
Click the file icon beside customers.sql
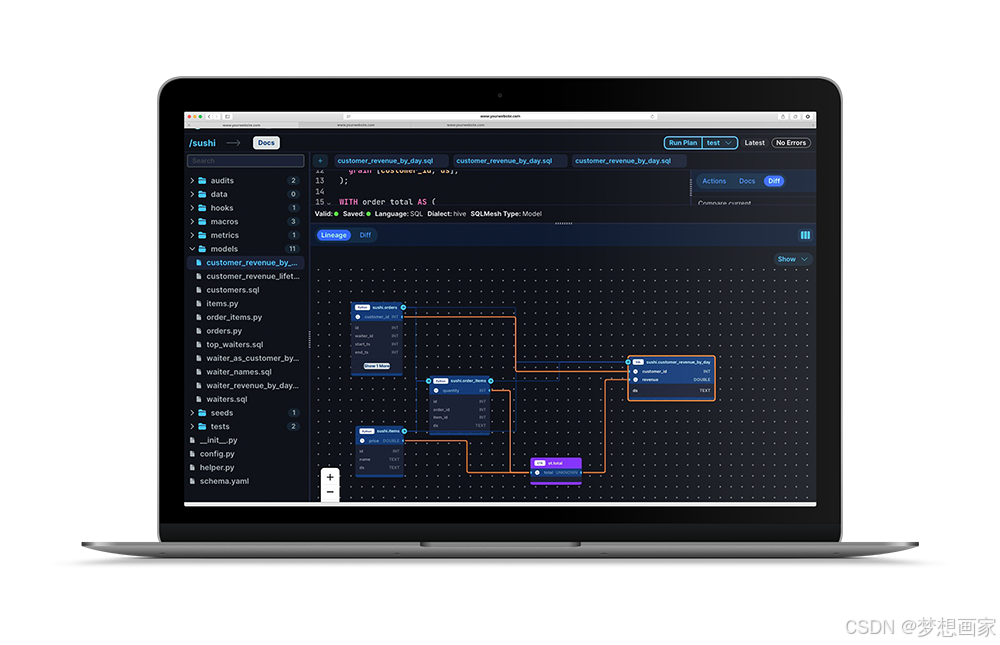[198, 290]
